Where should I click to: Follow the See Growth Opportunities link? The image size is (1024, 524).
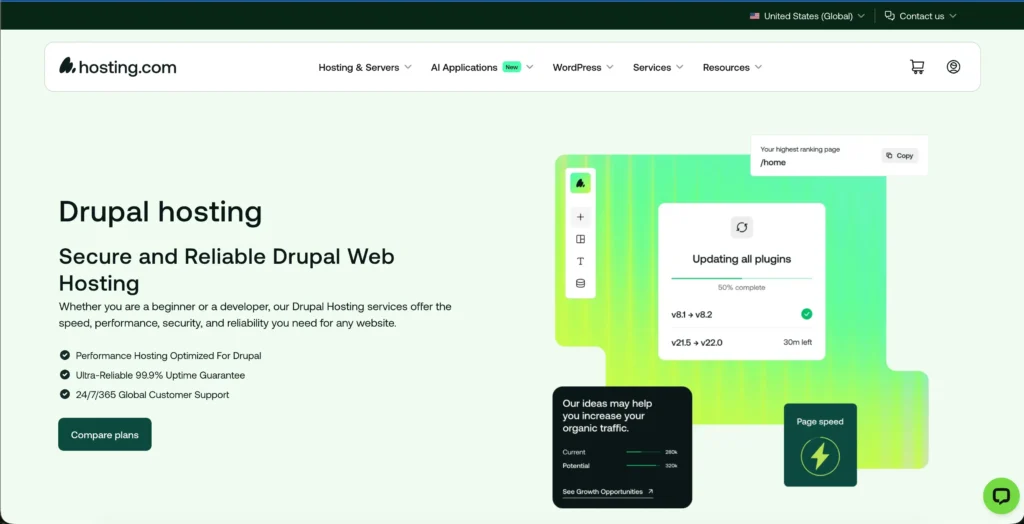pyautogui.click(x=607, y=492)
